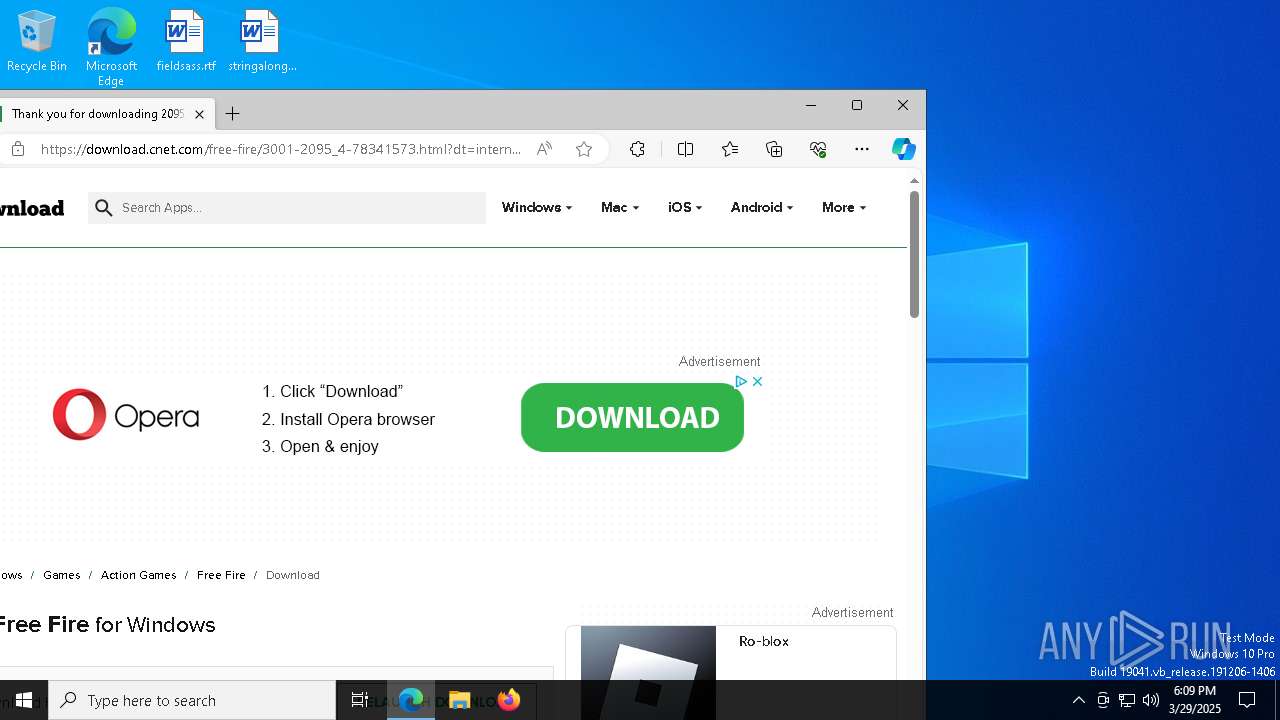This screenshot has width=1280, height=720.
Task: Open AdChoices info icon
Action: (741, 381)
